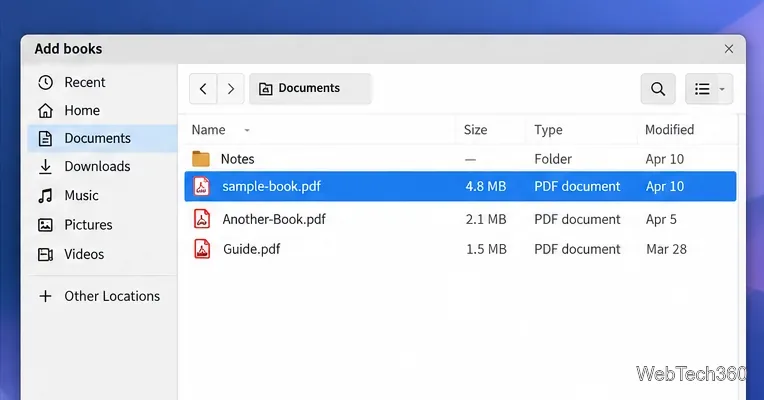Screen dimensions: 764x400
Task: Click the Home house icon
Action: 45,111
